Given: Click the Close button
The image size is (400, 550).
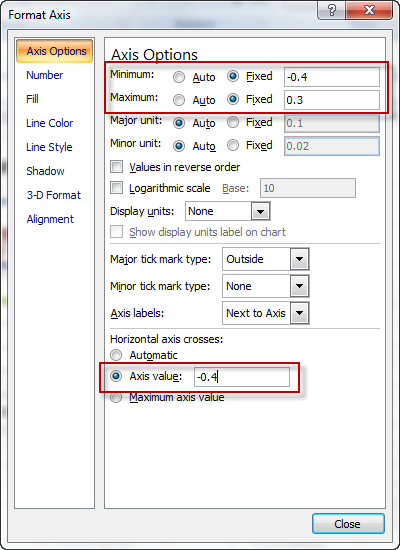Looking at the screenshot, I should click(x=348, y=524).
